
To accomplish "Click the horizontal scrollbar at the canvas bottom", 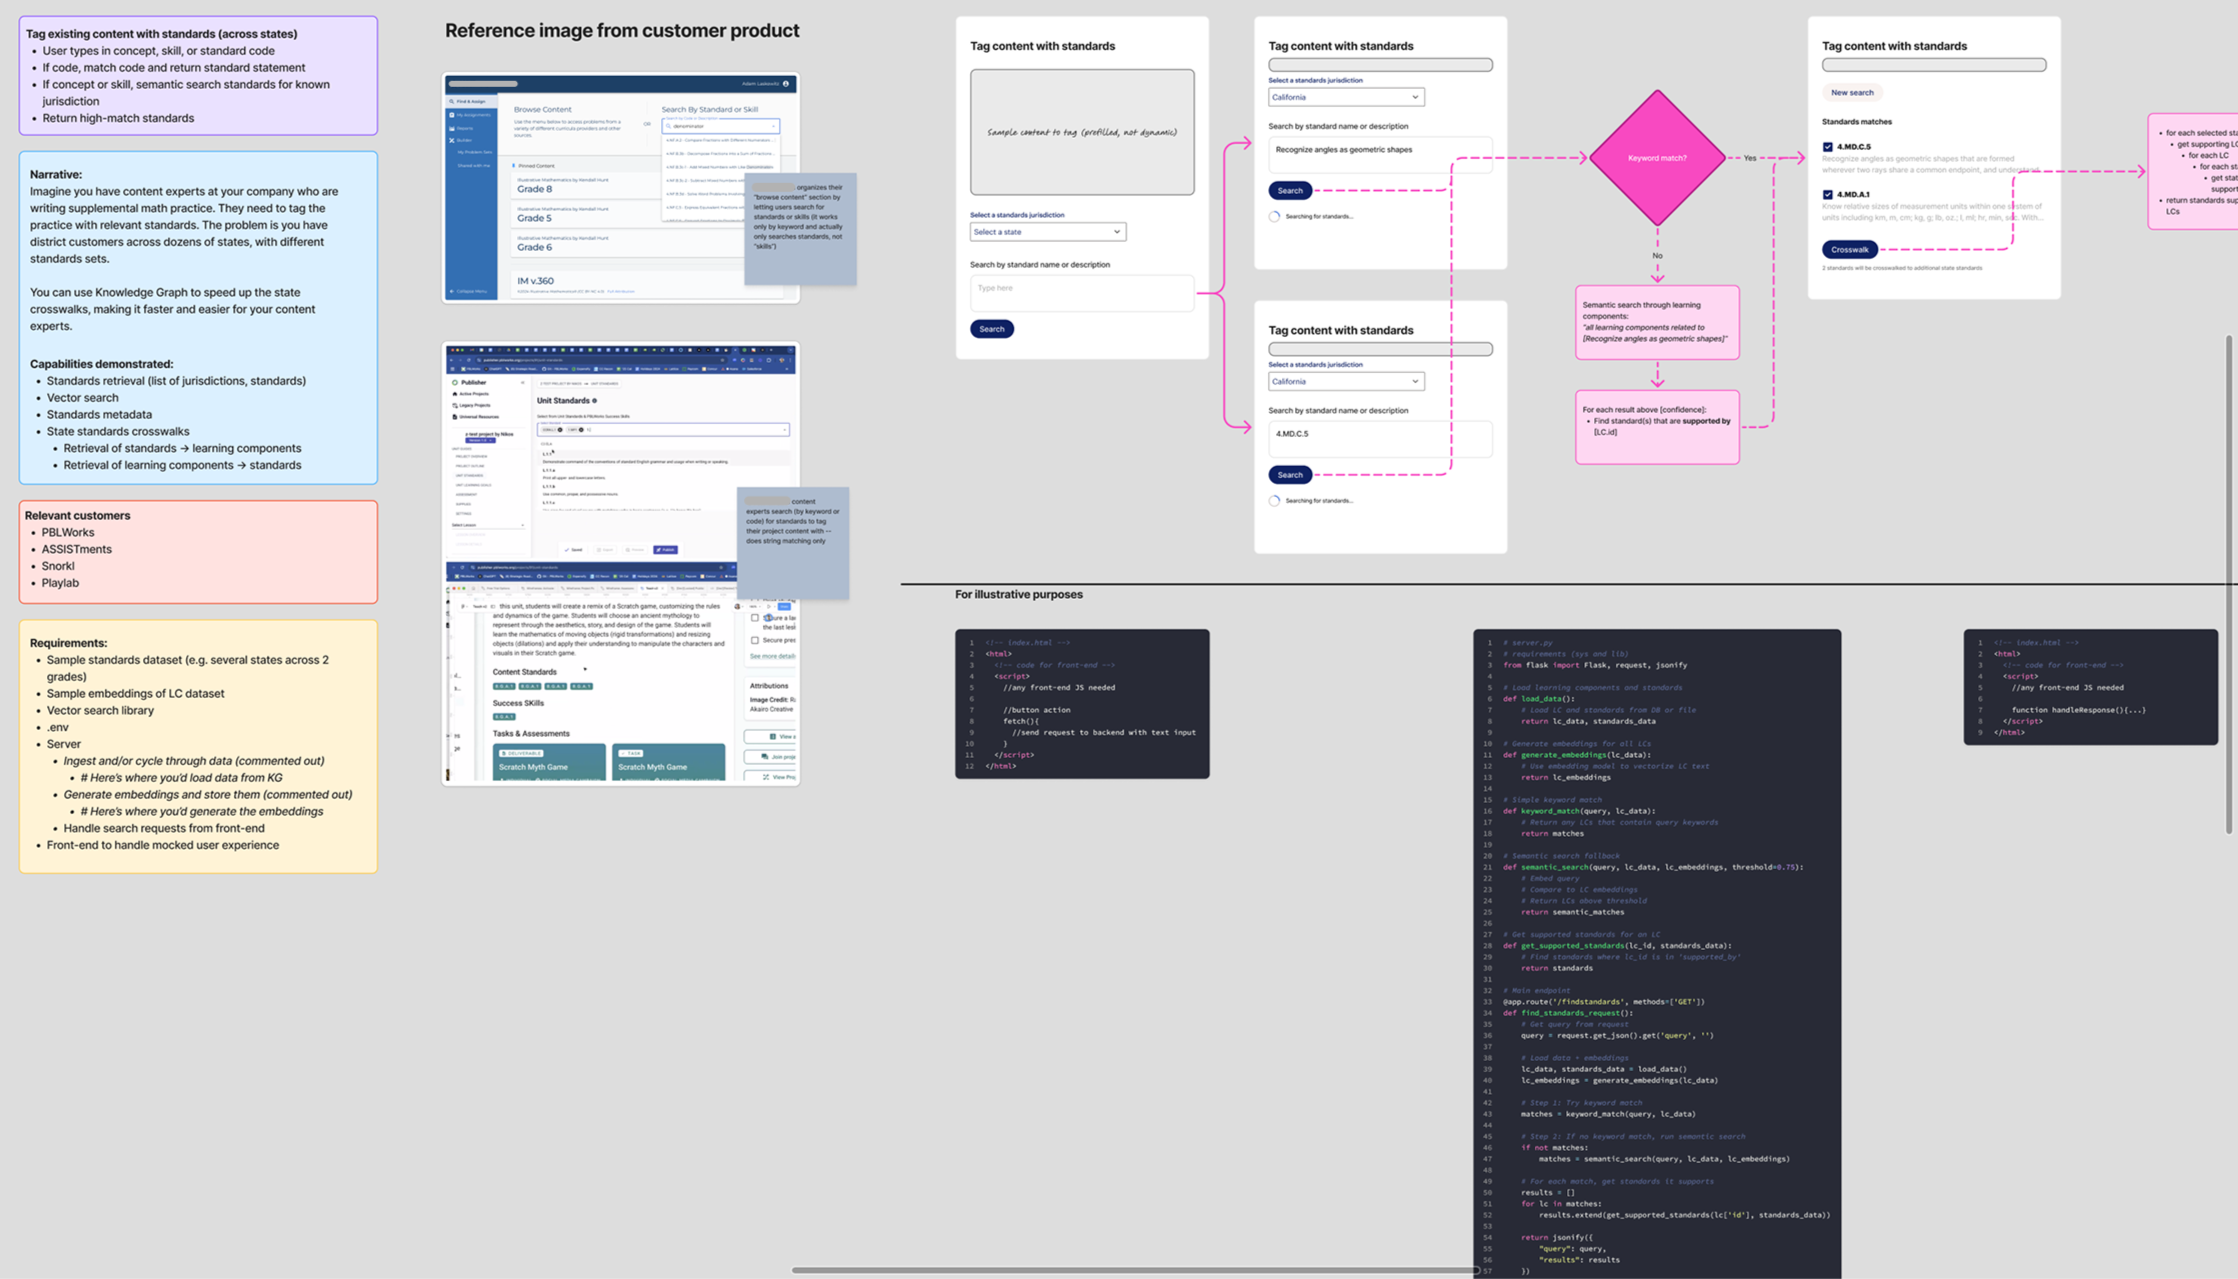I will (1135, 1270).
